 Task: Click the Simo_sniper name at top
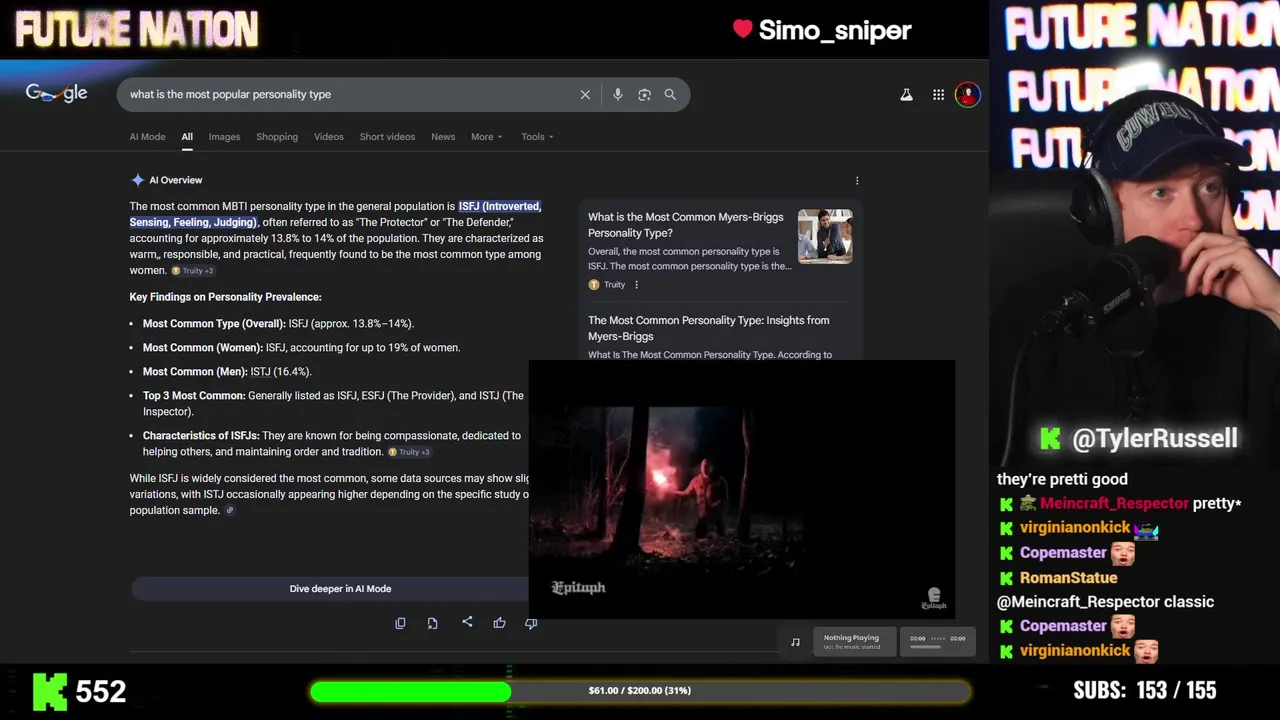[834, 30]
